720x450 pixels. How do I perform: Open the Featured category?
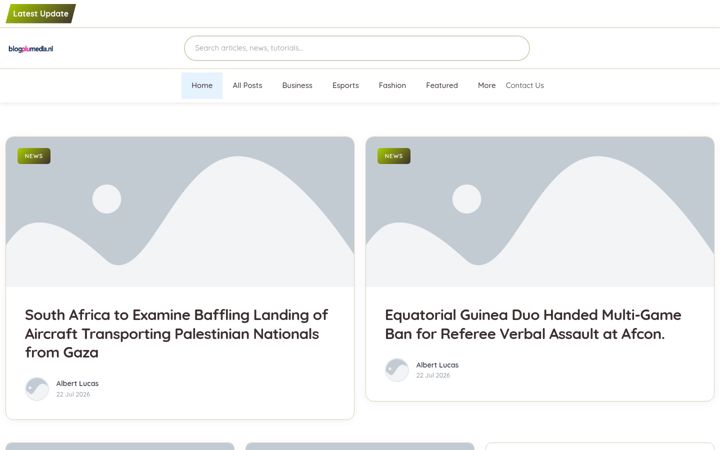point(442,85)
